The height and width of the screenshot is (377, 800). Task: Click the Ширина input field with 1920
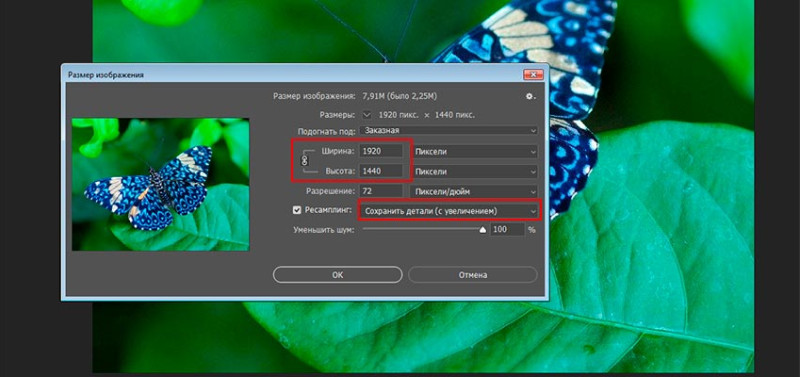point(380,151)
